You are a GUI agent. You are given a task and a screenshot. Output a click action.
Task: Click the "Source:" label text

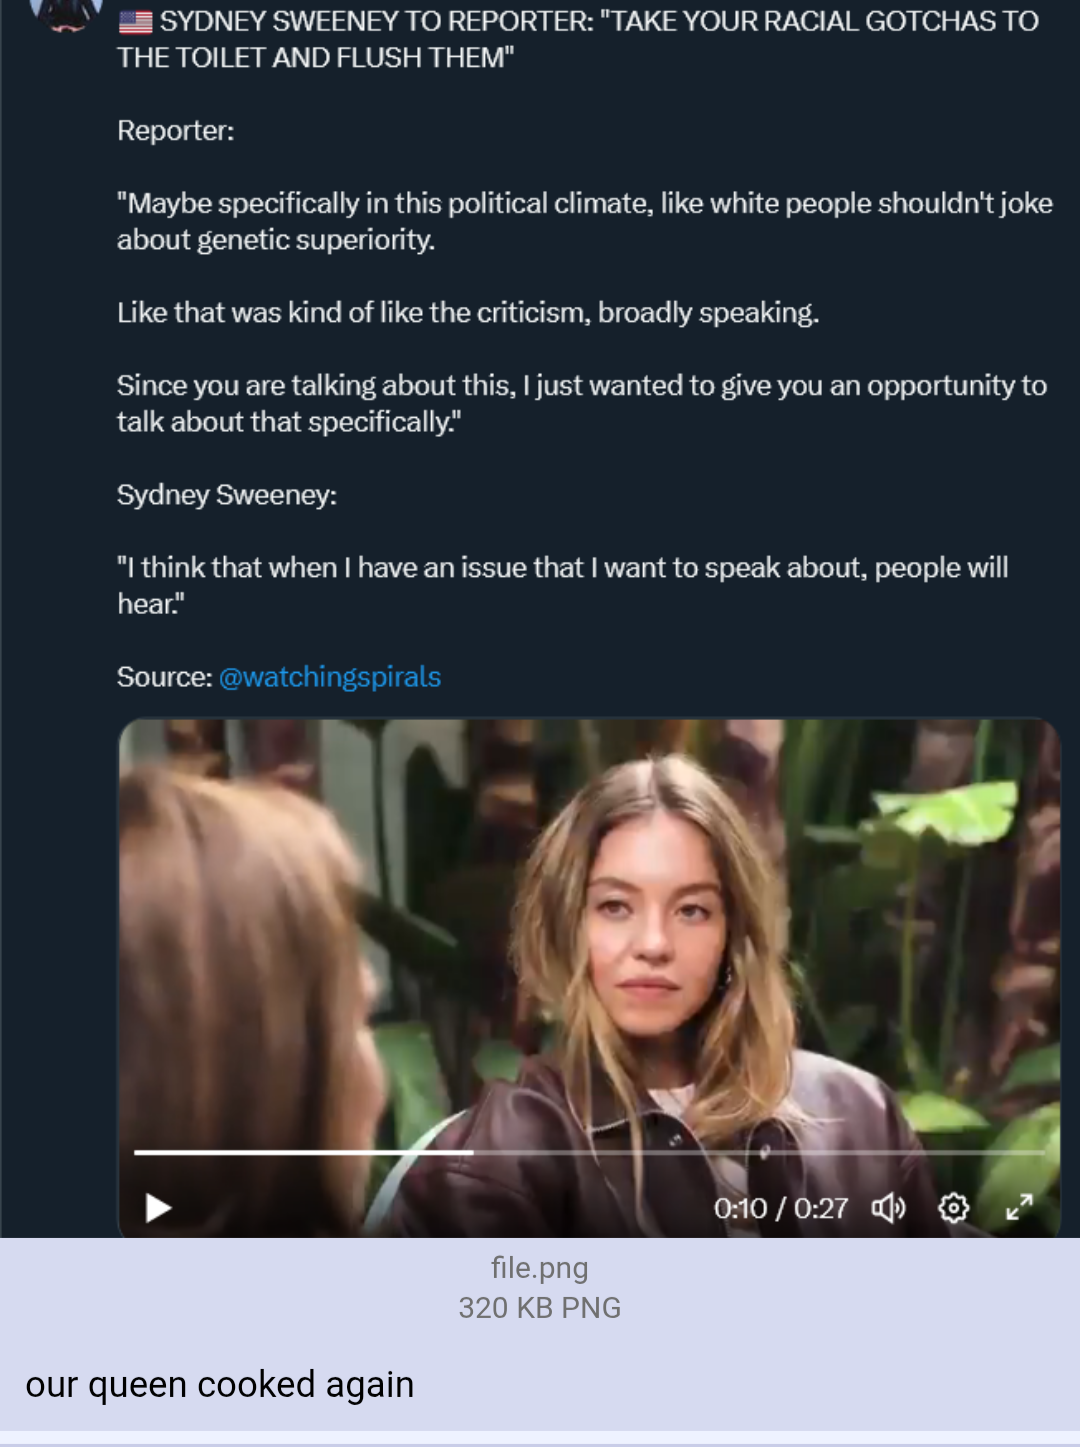(x=164, y=677)
